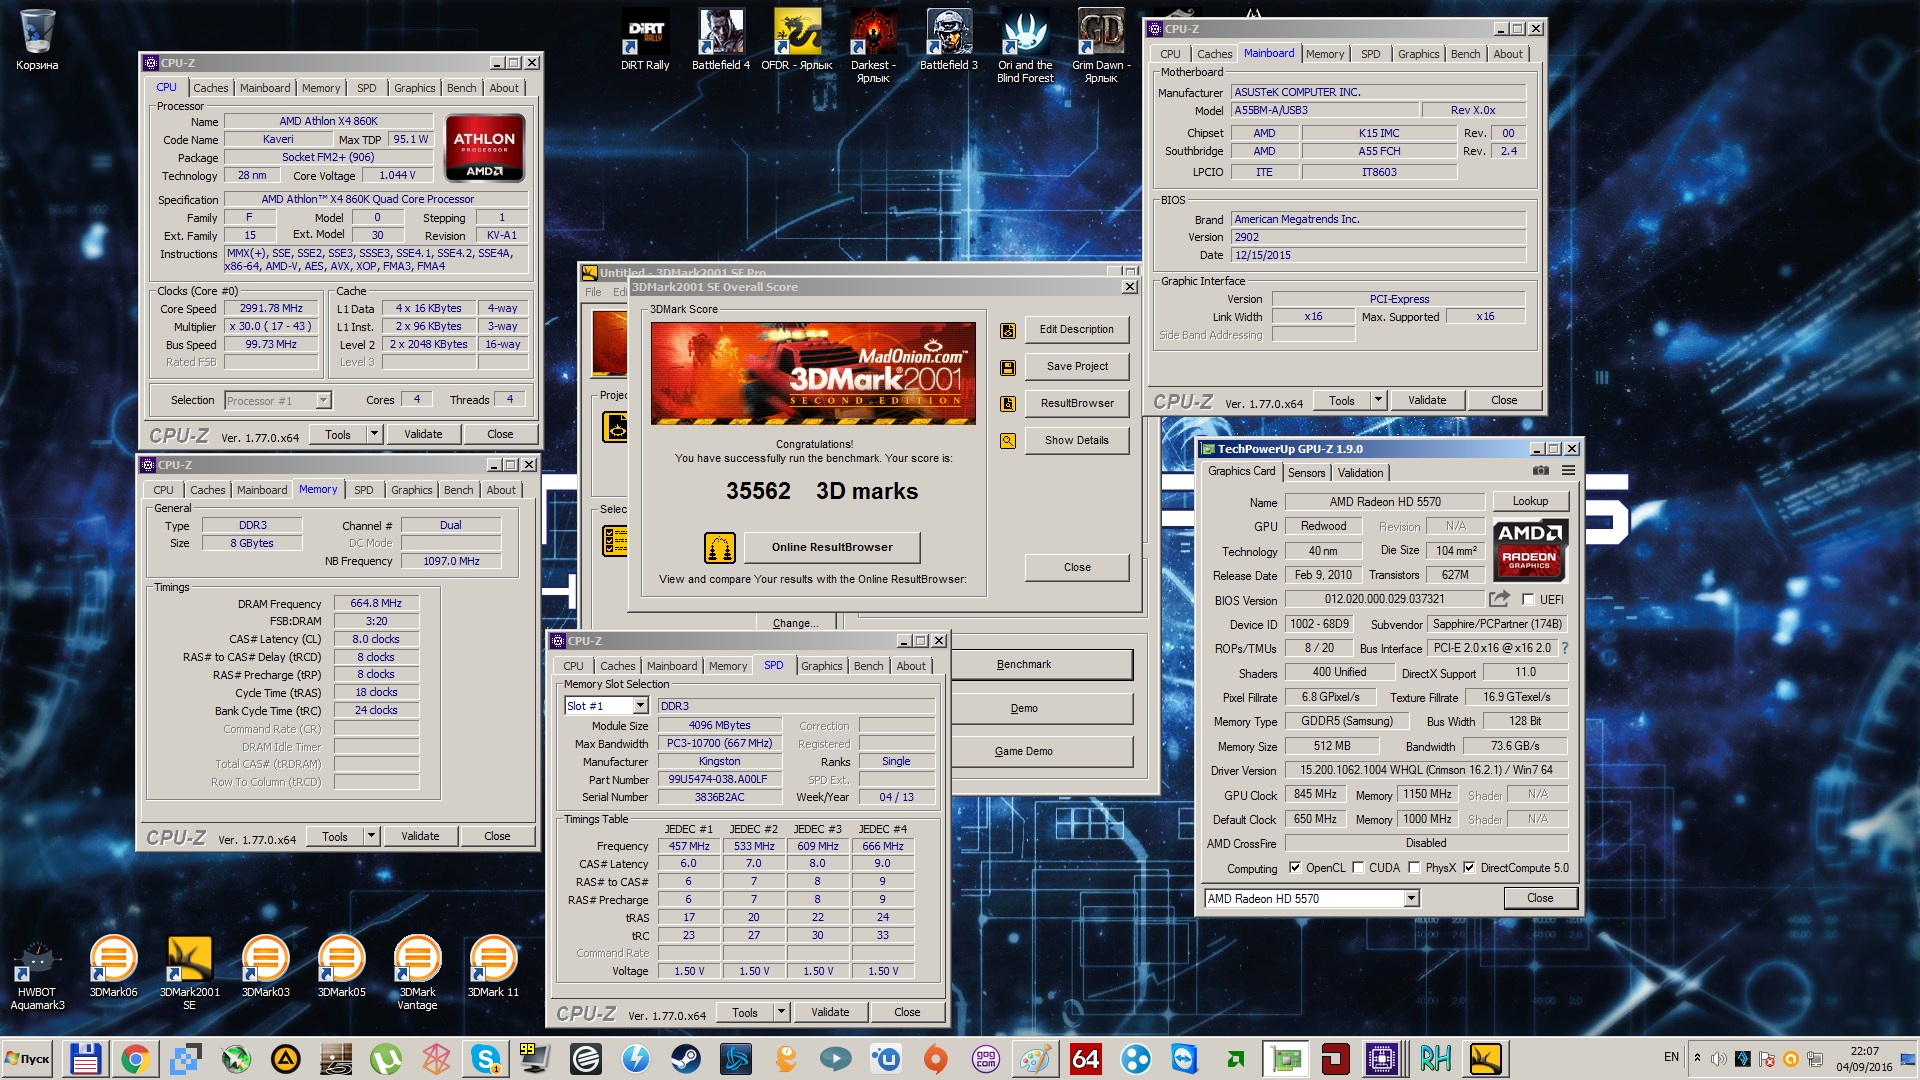Click the Save Project floppy icon
Screen dimensions: 1920x1080
tap(1008, 367)
